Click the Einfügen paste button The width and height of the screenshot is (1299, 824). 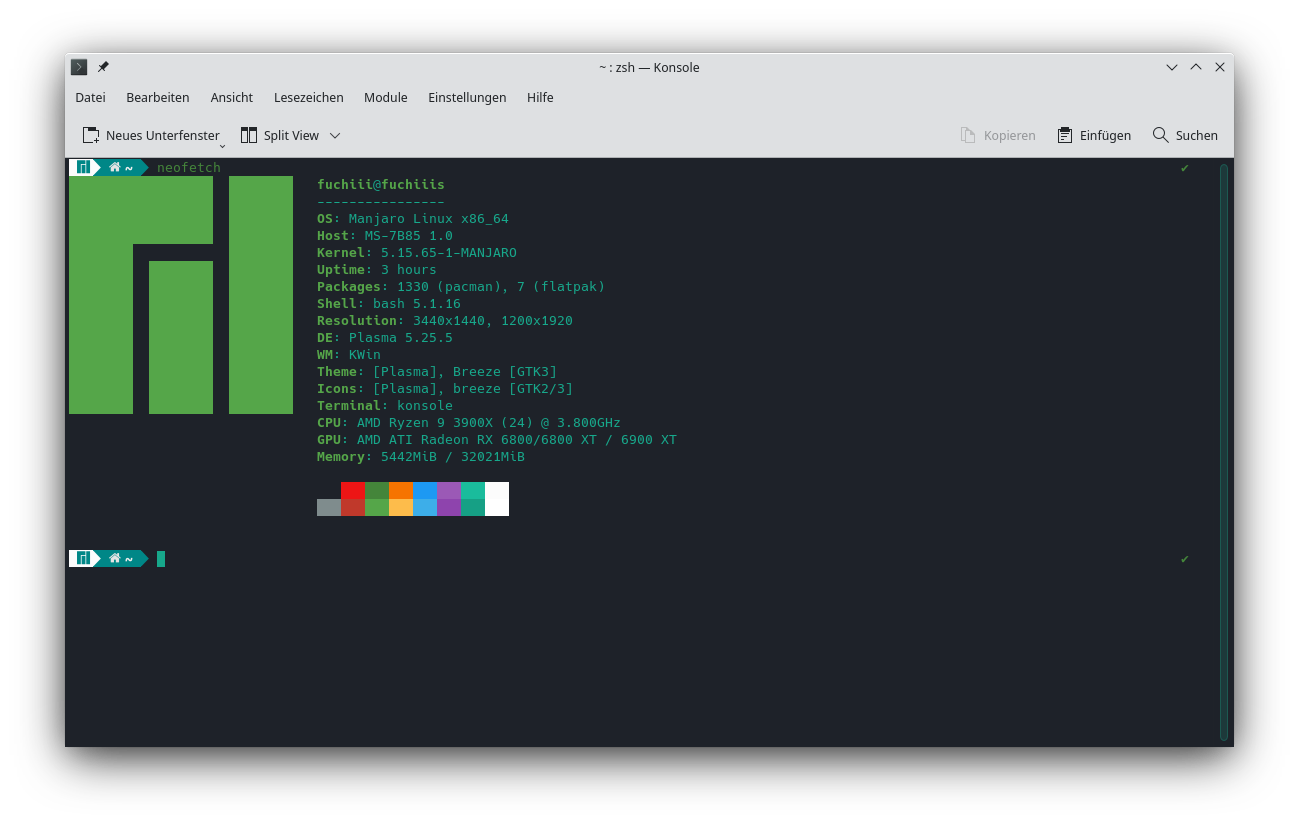coord(1094,135)
